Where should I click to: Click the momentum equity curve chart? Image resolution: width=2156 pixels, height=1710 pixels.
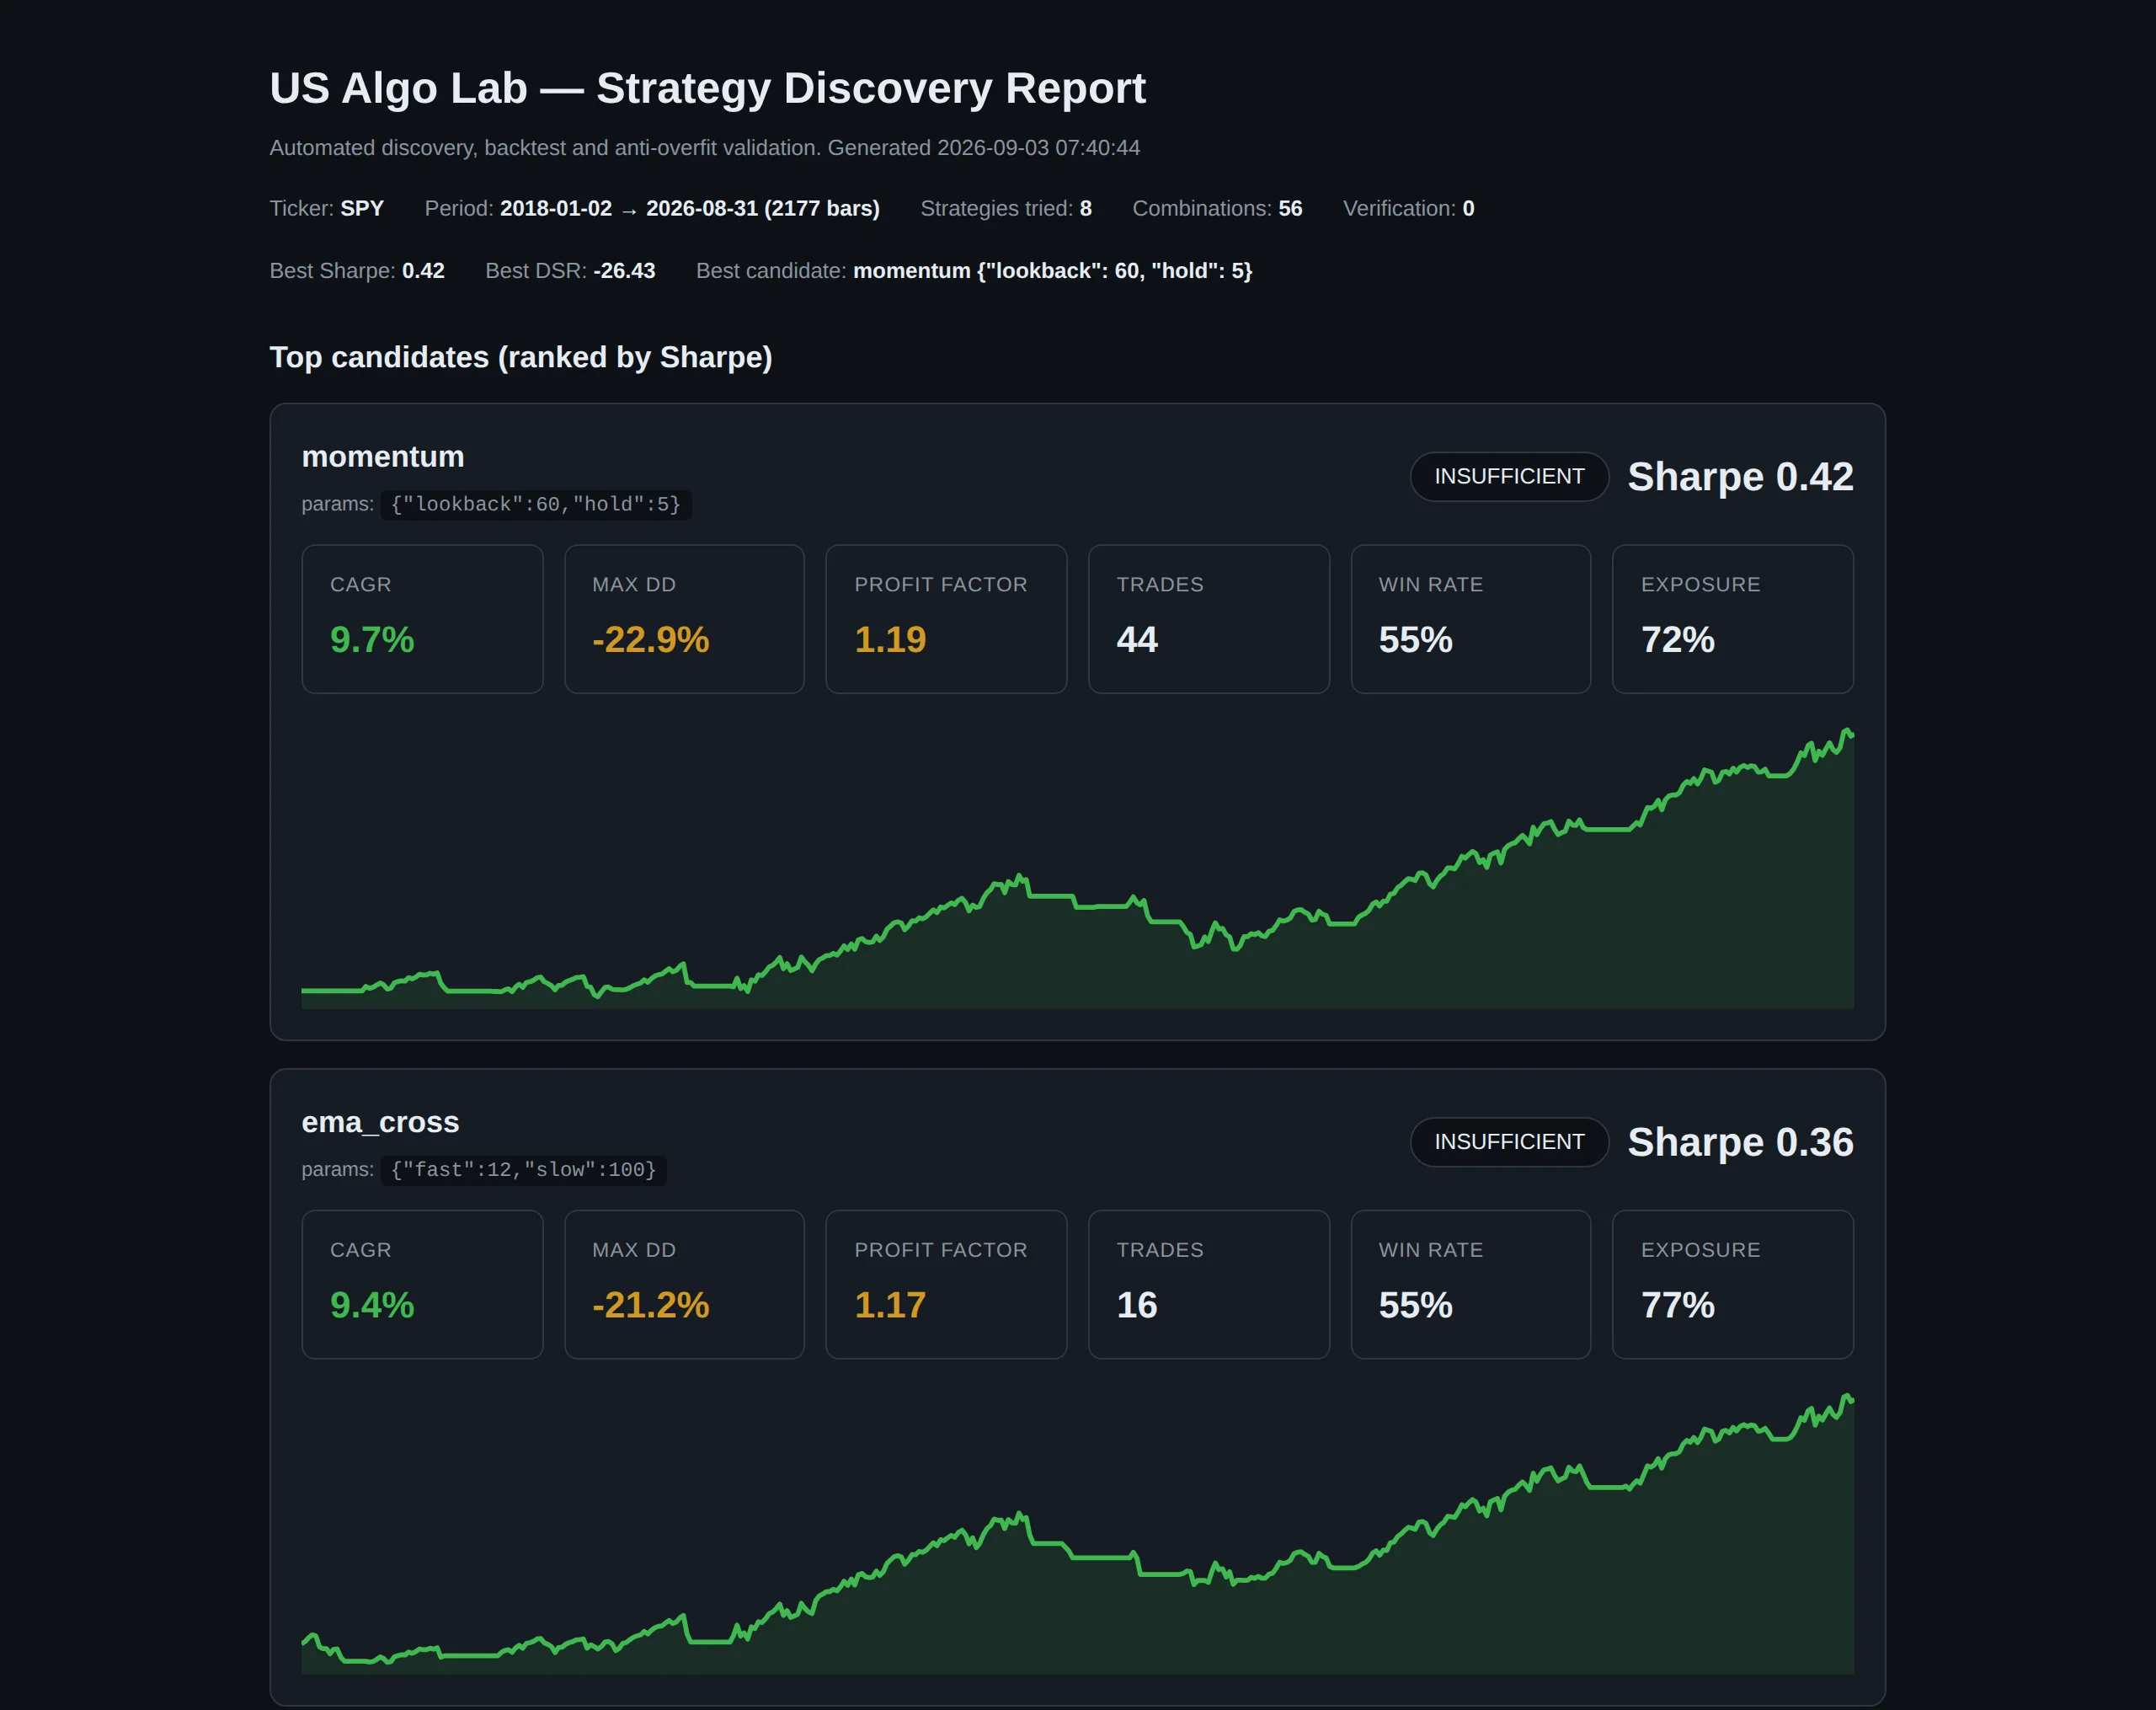click(x=1078, y=868)
